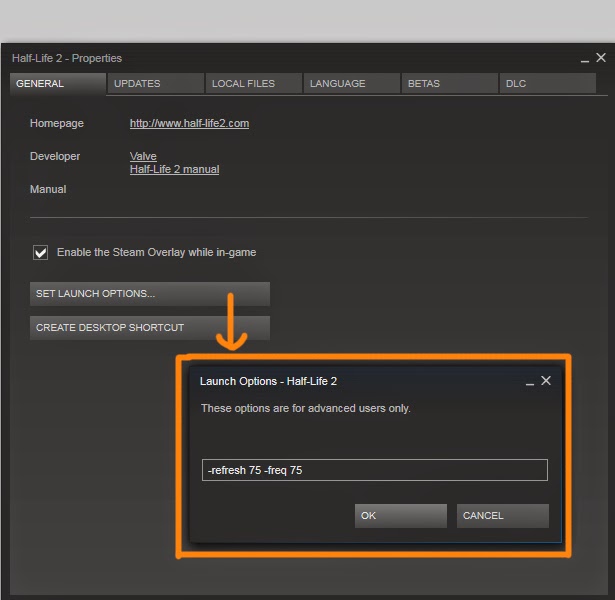Close the Half-Life 2 Properties window
The height and width of the screenshot is (600, 615).
(x=601, y=58)
